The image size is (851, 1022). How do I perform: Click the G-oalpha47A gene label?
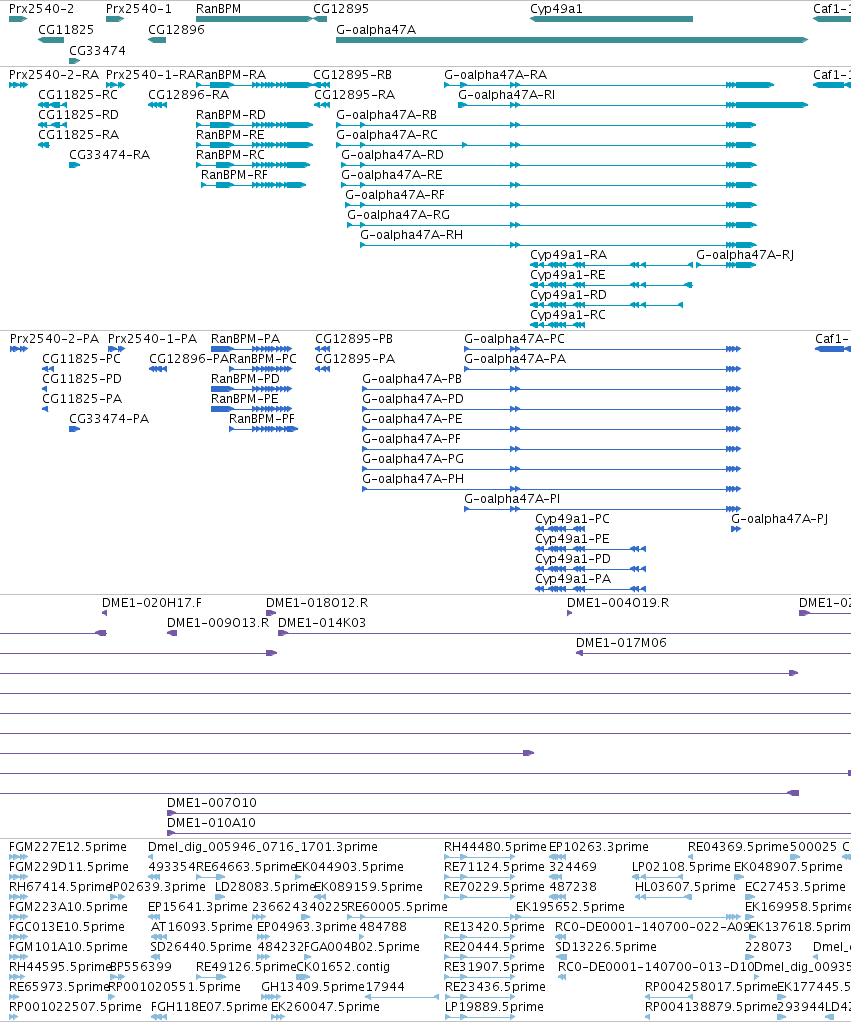point(376,30)
